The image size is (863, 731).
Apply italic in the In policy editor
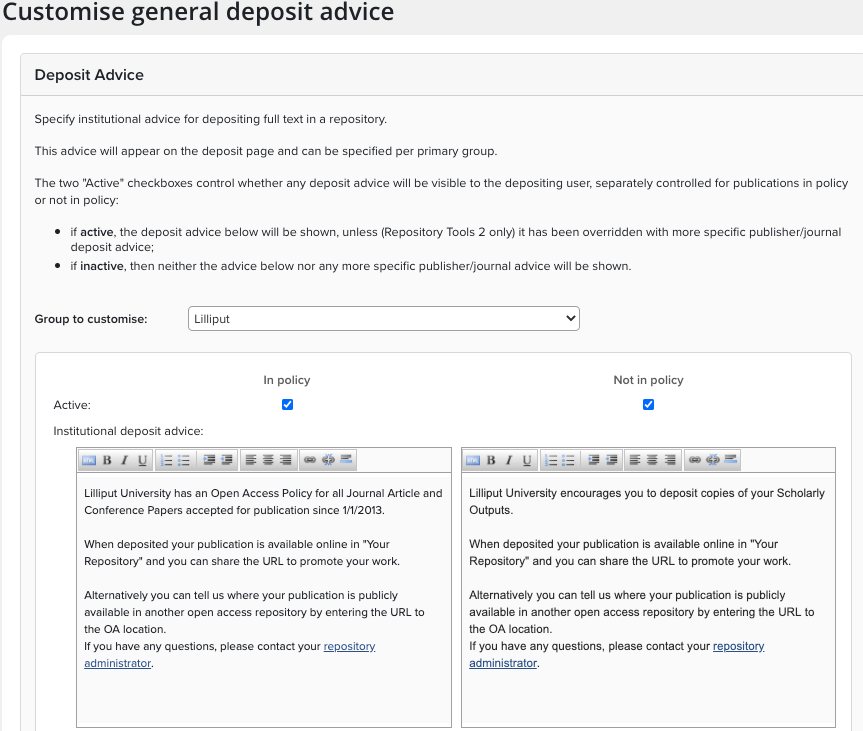click(124, 460)
